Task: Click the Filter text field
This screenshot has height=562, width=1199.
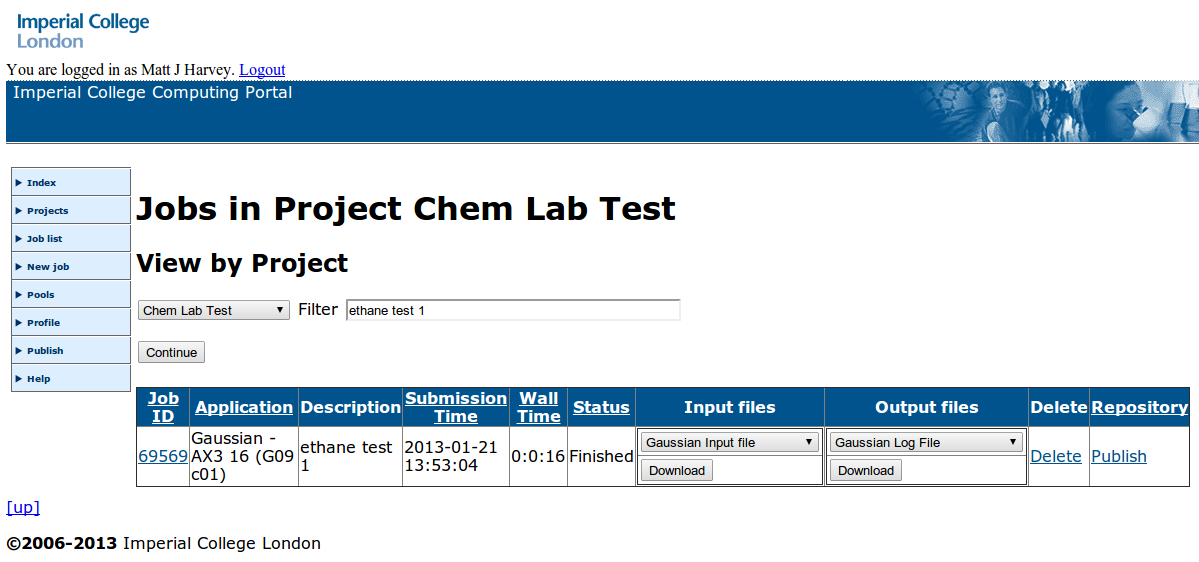Action: tap(512, 311)
